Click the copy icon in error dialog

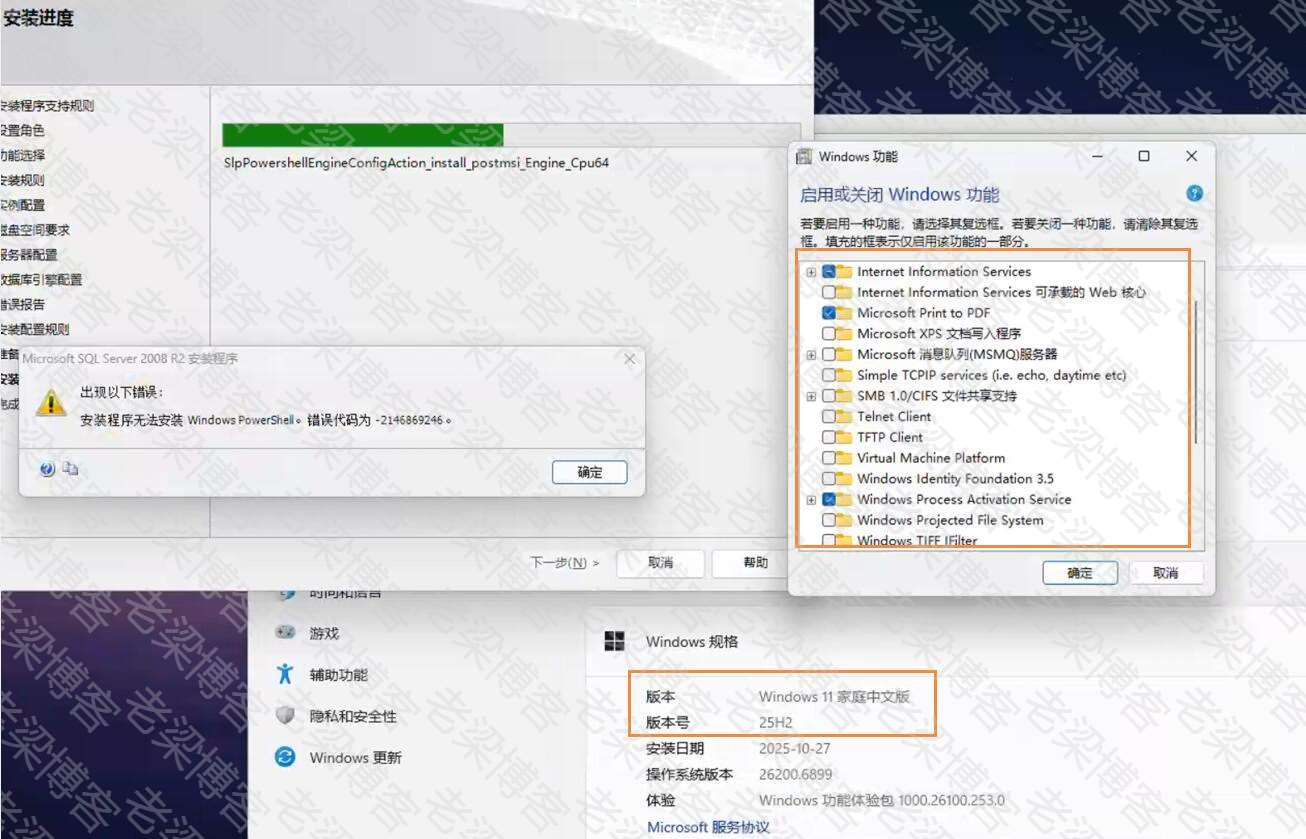point(70,468)
